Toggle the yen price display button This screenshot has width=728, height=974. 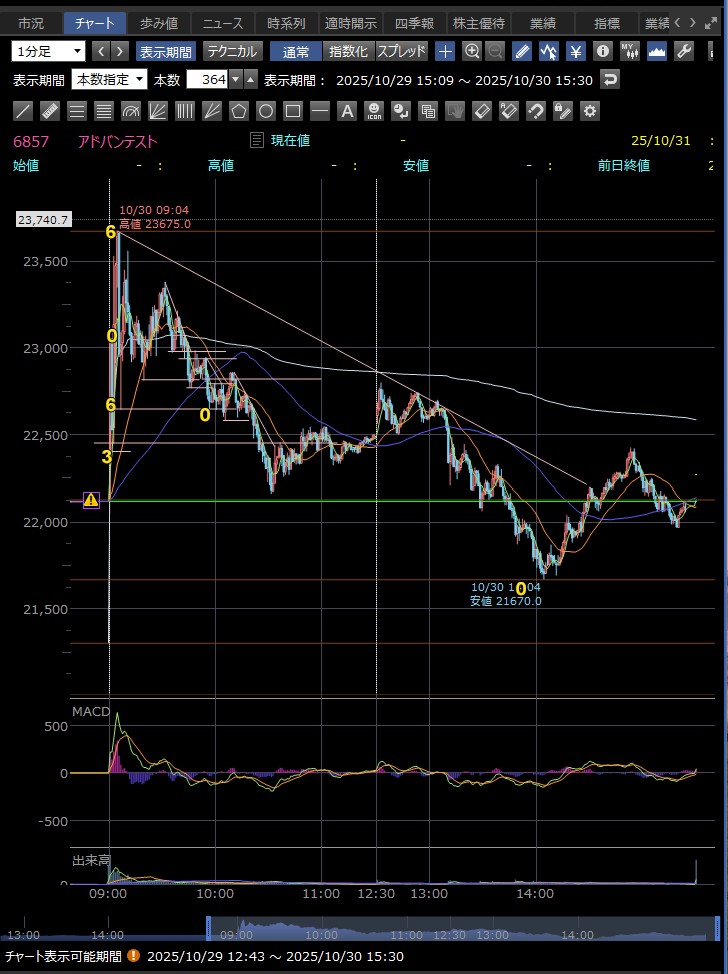click(x=576, y=51)
